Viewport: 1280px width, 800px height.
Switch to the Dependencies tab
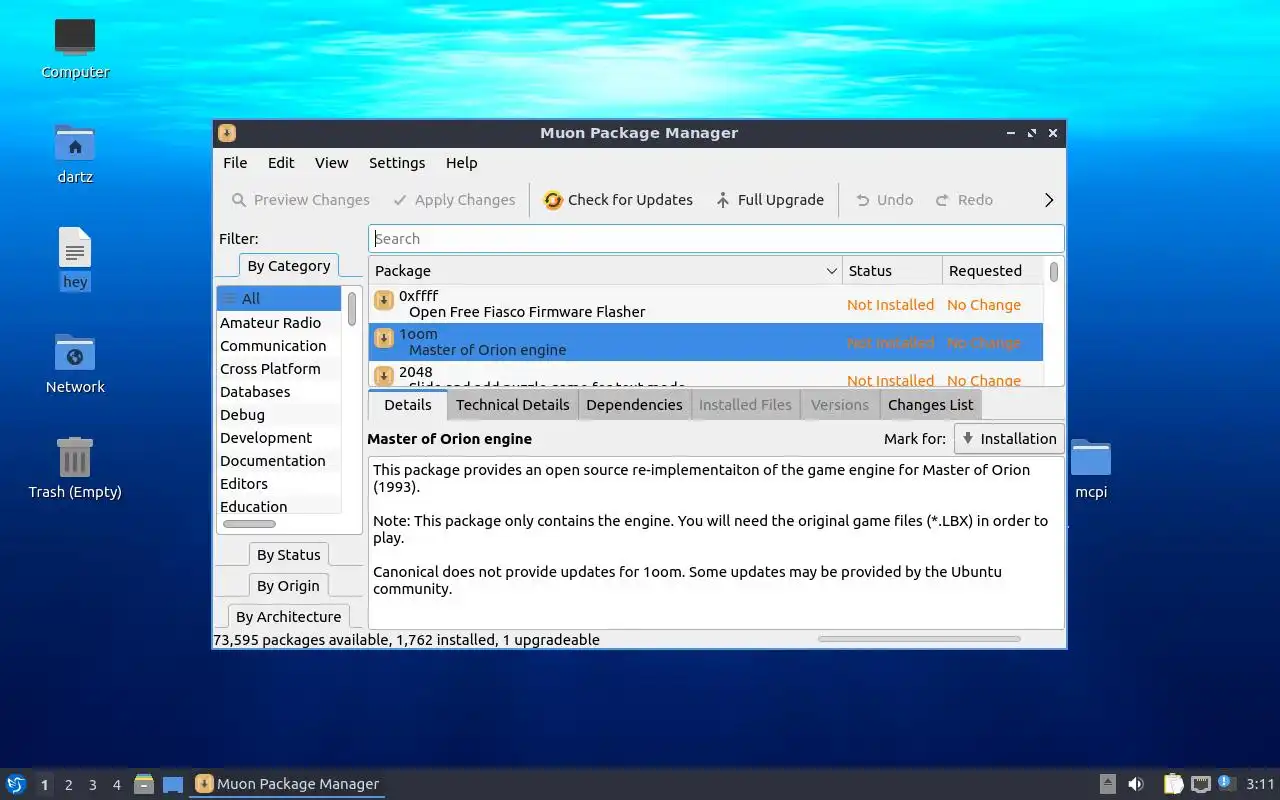[x=634, y=405]
